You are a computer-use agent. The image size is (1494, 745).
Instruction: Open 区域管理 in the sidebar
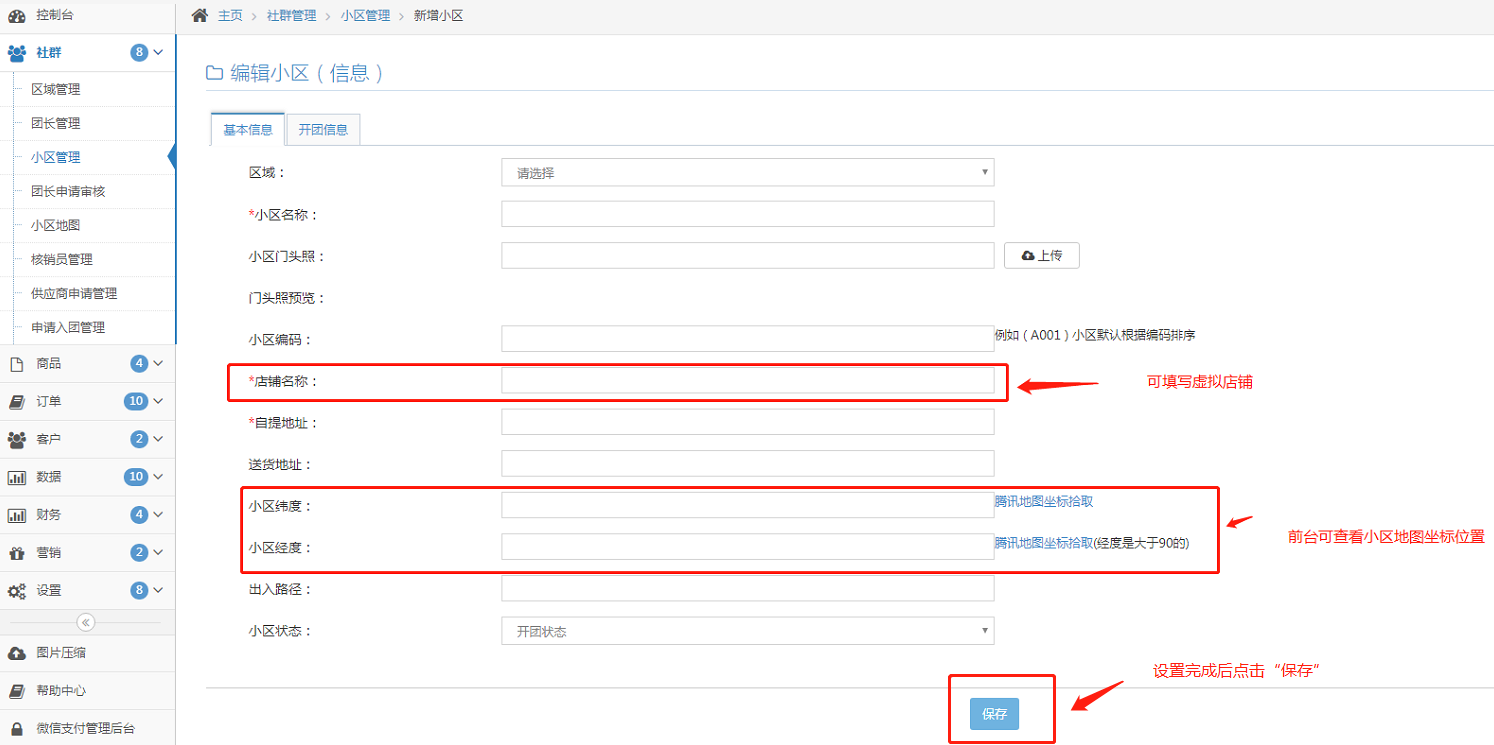point(55,89)
